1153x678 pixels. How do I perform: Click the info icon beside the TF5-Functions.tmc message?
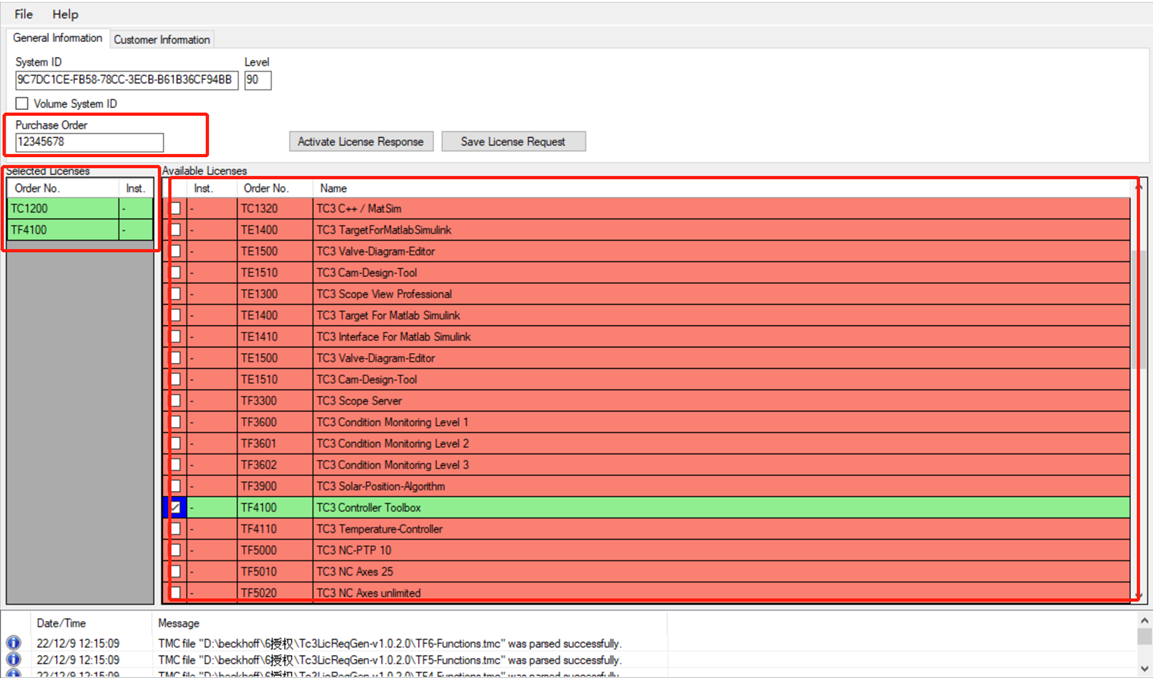[x=13, y=660]
